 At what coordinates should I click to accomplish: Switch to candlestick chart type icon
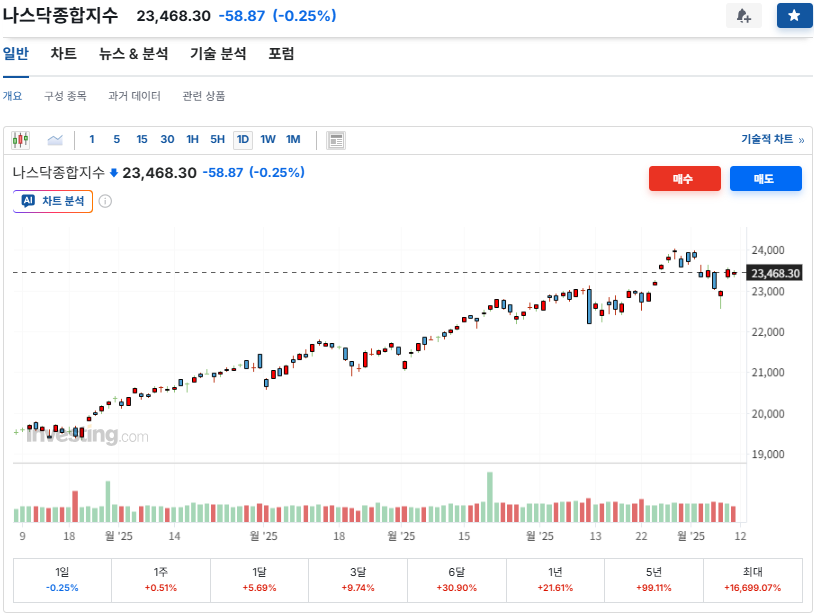pos(21,140)
